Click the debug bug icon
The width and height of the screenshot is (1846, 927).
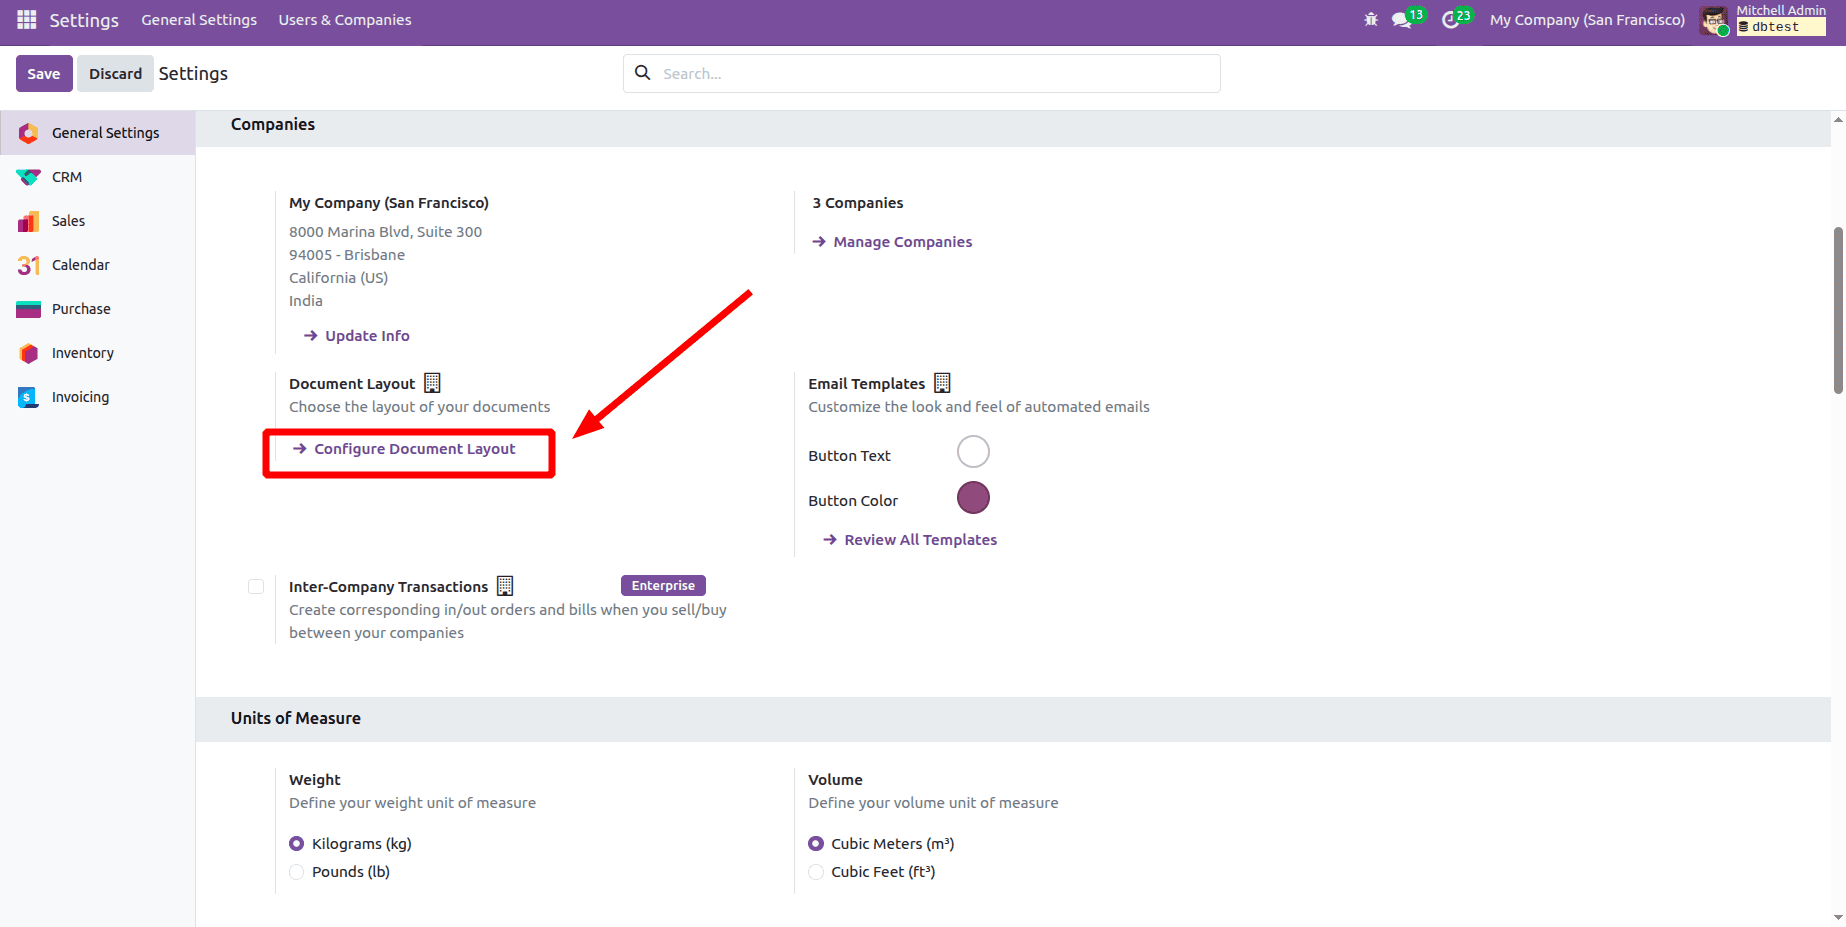[x=1371, y=20]
